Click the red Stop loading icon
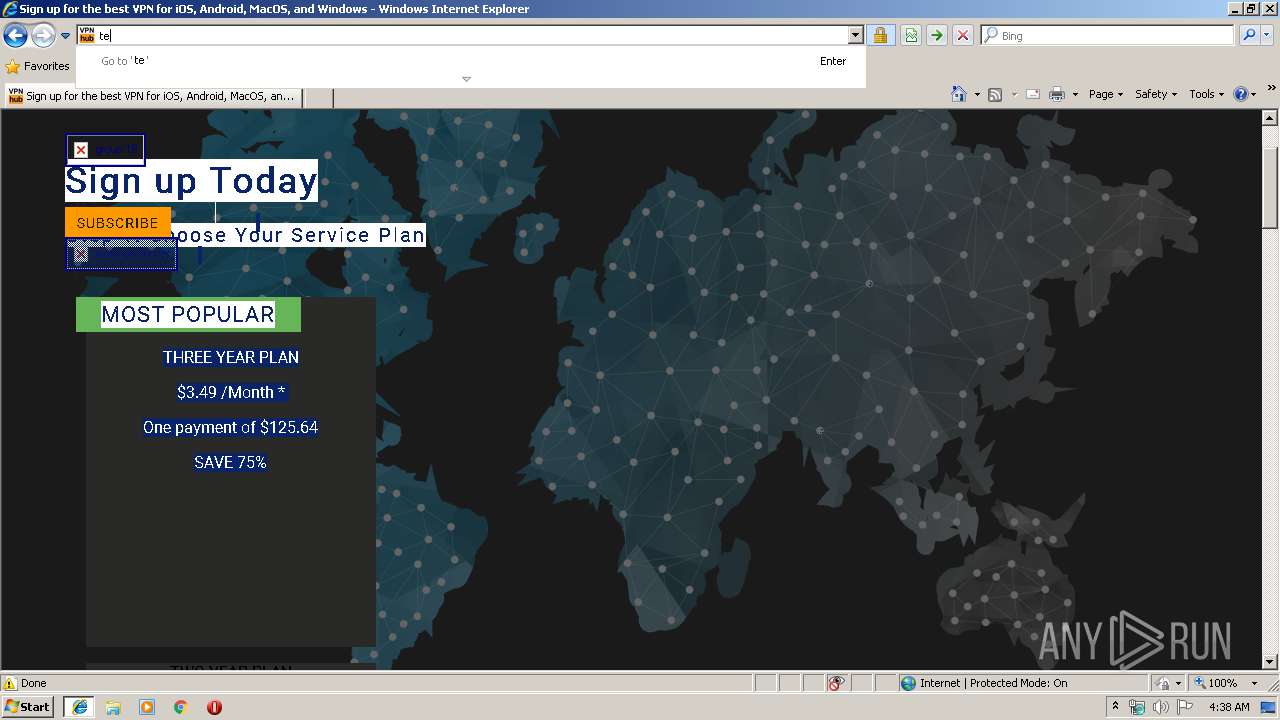The width and height of the screenshot is (1280, 720). click(963, 36)
